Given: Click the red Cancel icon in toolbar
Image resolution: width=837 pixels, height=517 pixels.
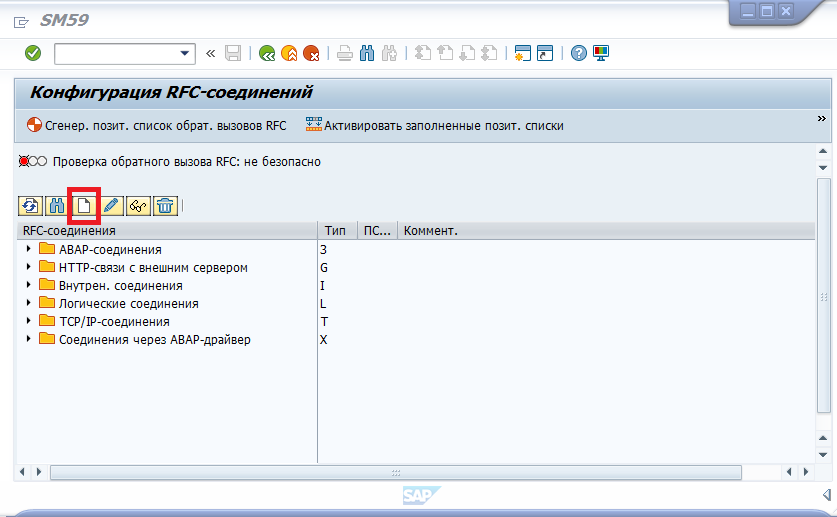Looking at the screenshot, I should click(311, 54).
